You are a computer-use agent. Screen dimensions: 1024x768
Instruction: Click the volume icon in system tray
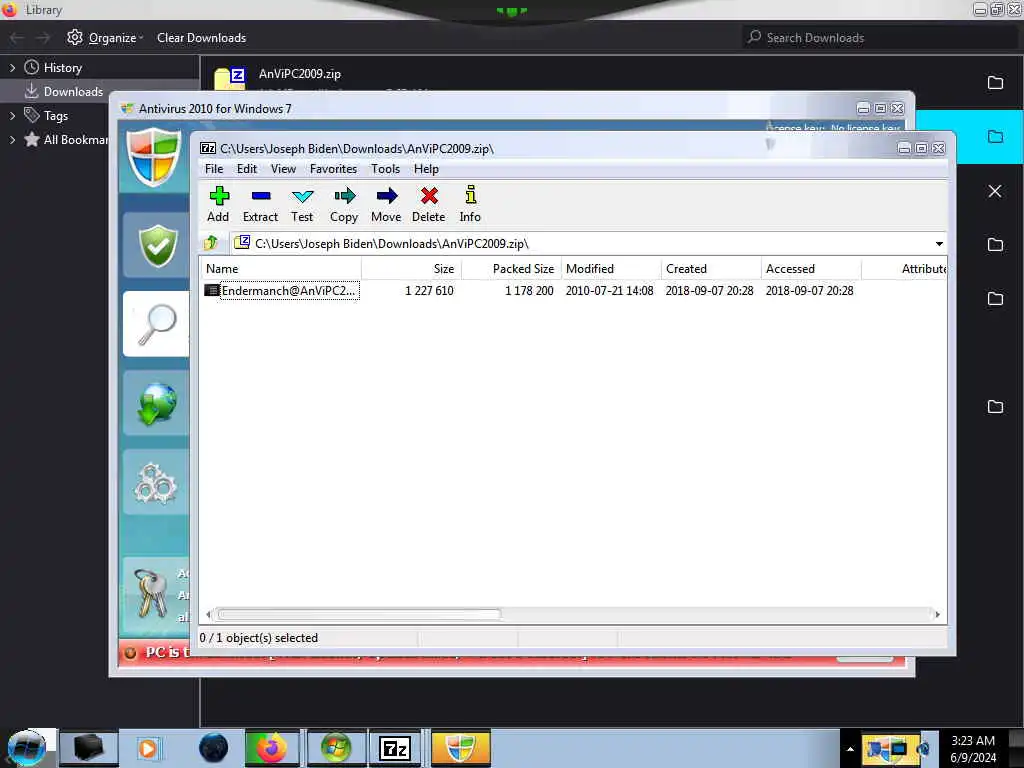pos(923,749)
